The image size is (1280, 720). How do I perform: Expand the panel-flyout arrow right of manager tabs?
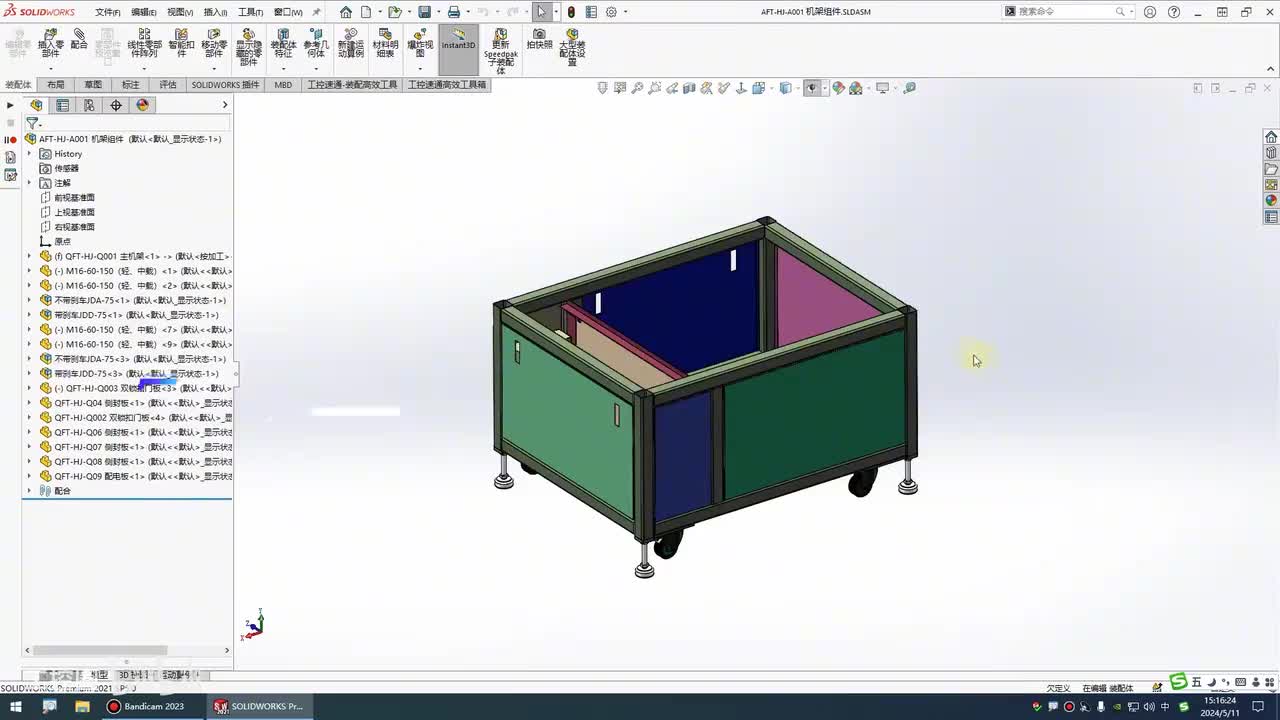pos(225,105)
